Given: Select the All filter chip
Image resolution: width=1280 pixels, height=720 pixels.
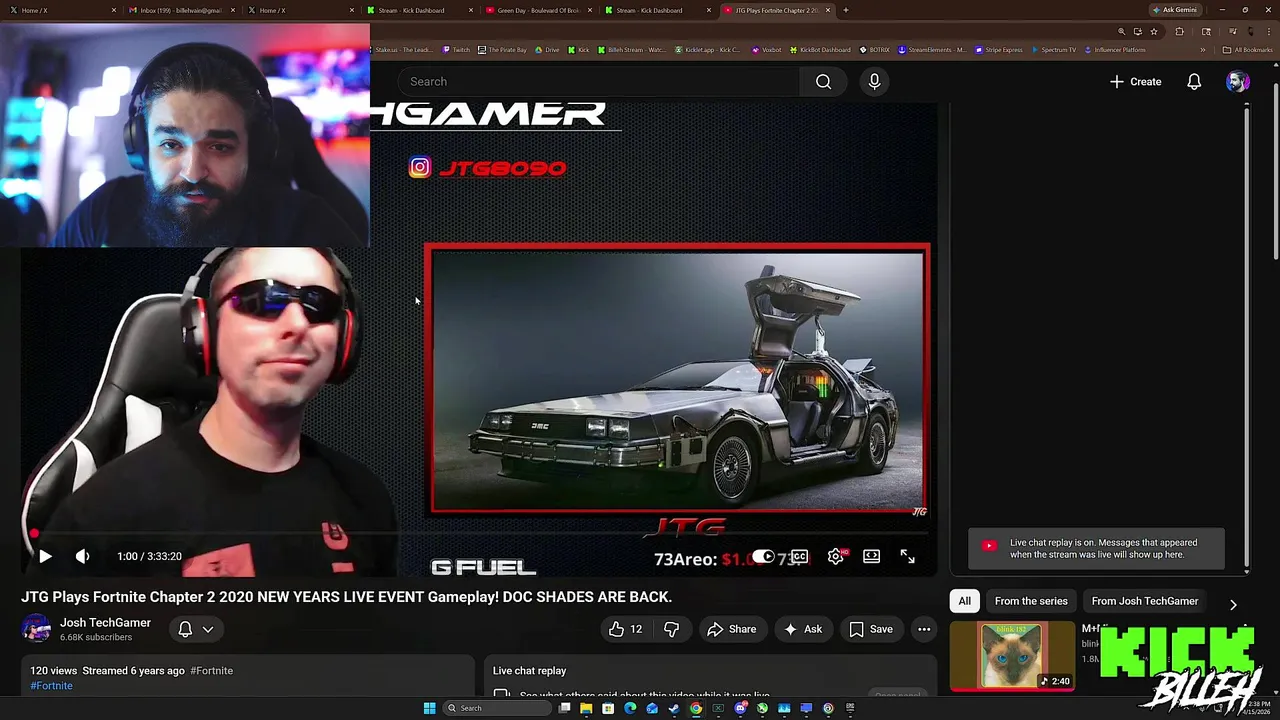Looking at the screenshot, I should [x=964, y=601].
